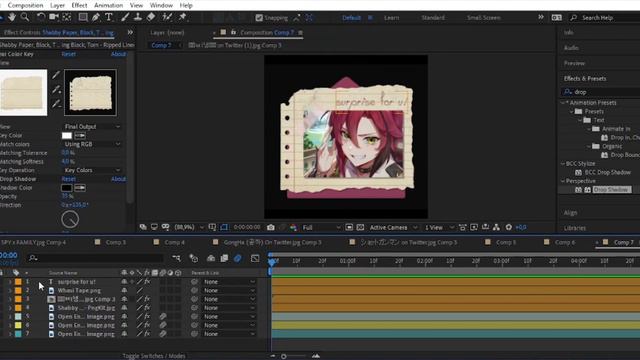Image resolution: width=640 pixels, height=360 pixels.
Task: Select the Rotation tool
Action: pyautogui.click(x=40, y=17)
